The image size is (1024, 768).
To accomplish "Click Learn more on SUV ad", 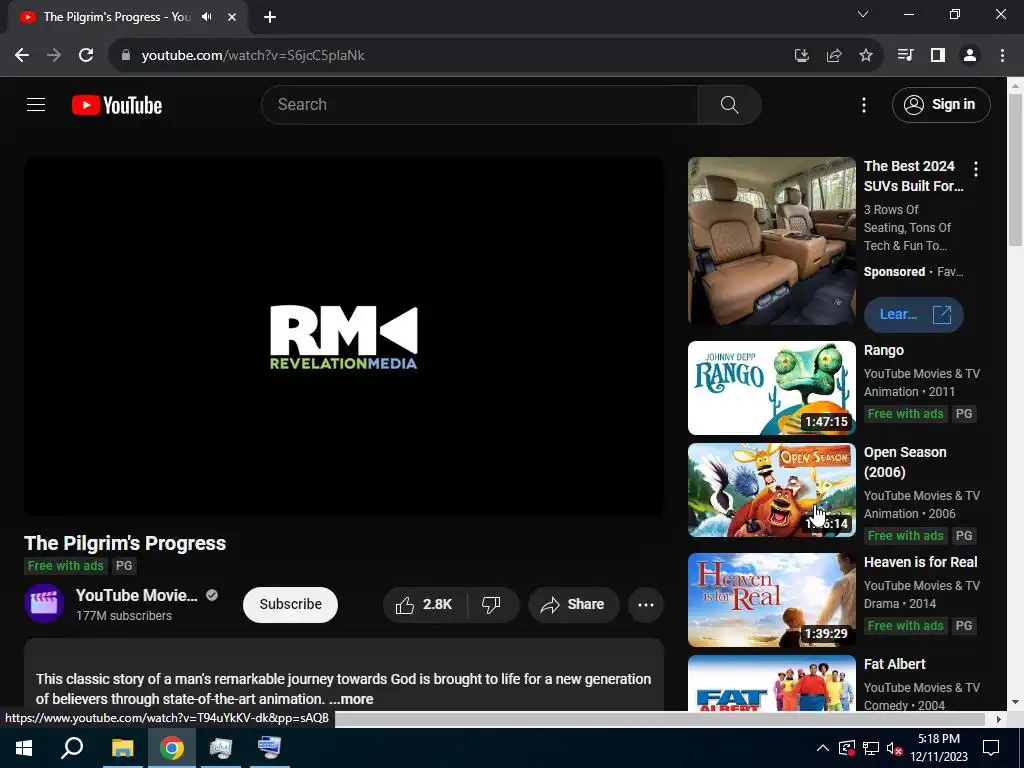I will click(x=914, y=315).
